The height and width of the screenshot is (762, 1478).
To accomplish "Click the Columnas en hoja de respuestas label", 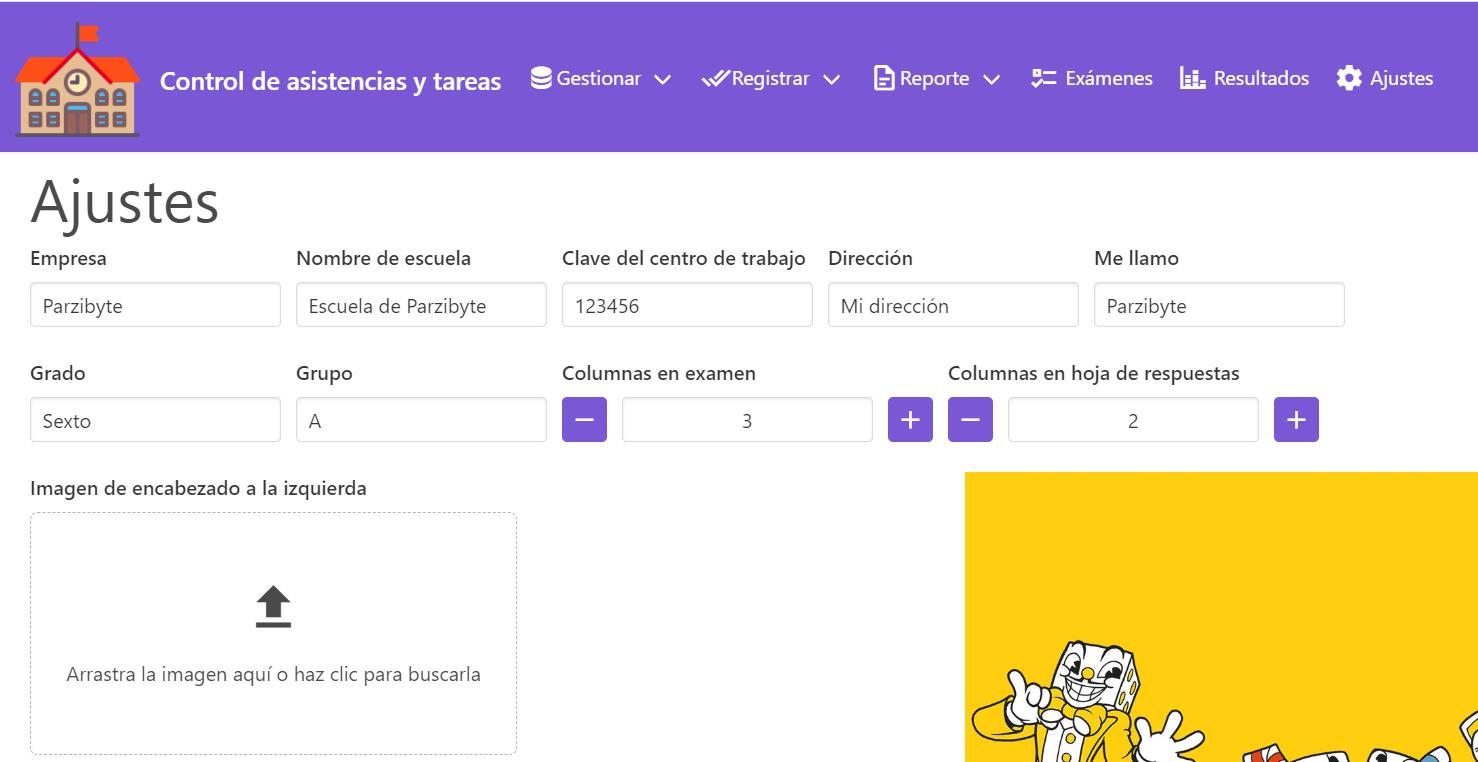I will [1094, 373].
